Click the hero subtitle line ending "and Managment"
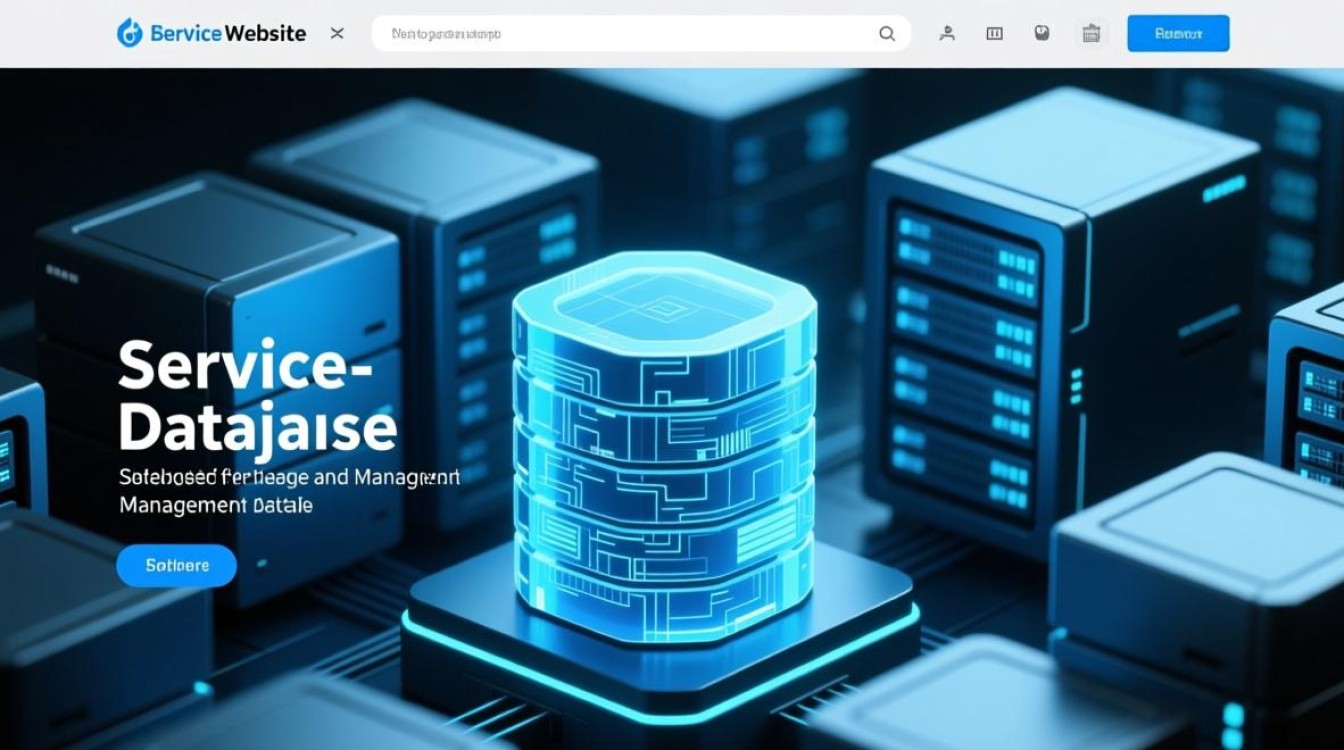This screenshot has width=1344, height=750. pyautogui.click(x=289, y=477)
